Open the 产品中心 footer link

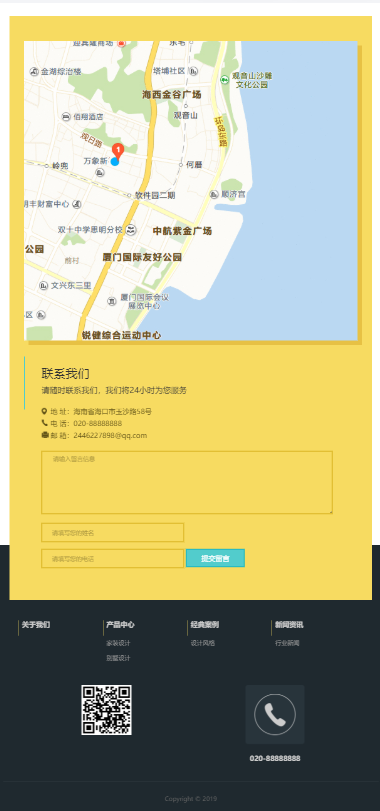tap(120, 625)
